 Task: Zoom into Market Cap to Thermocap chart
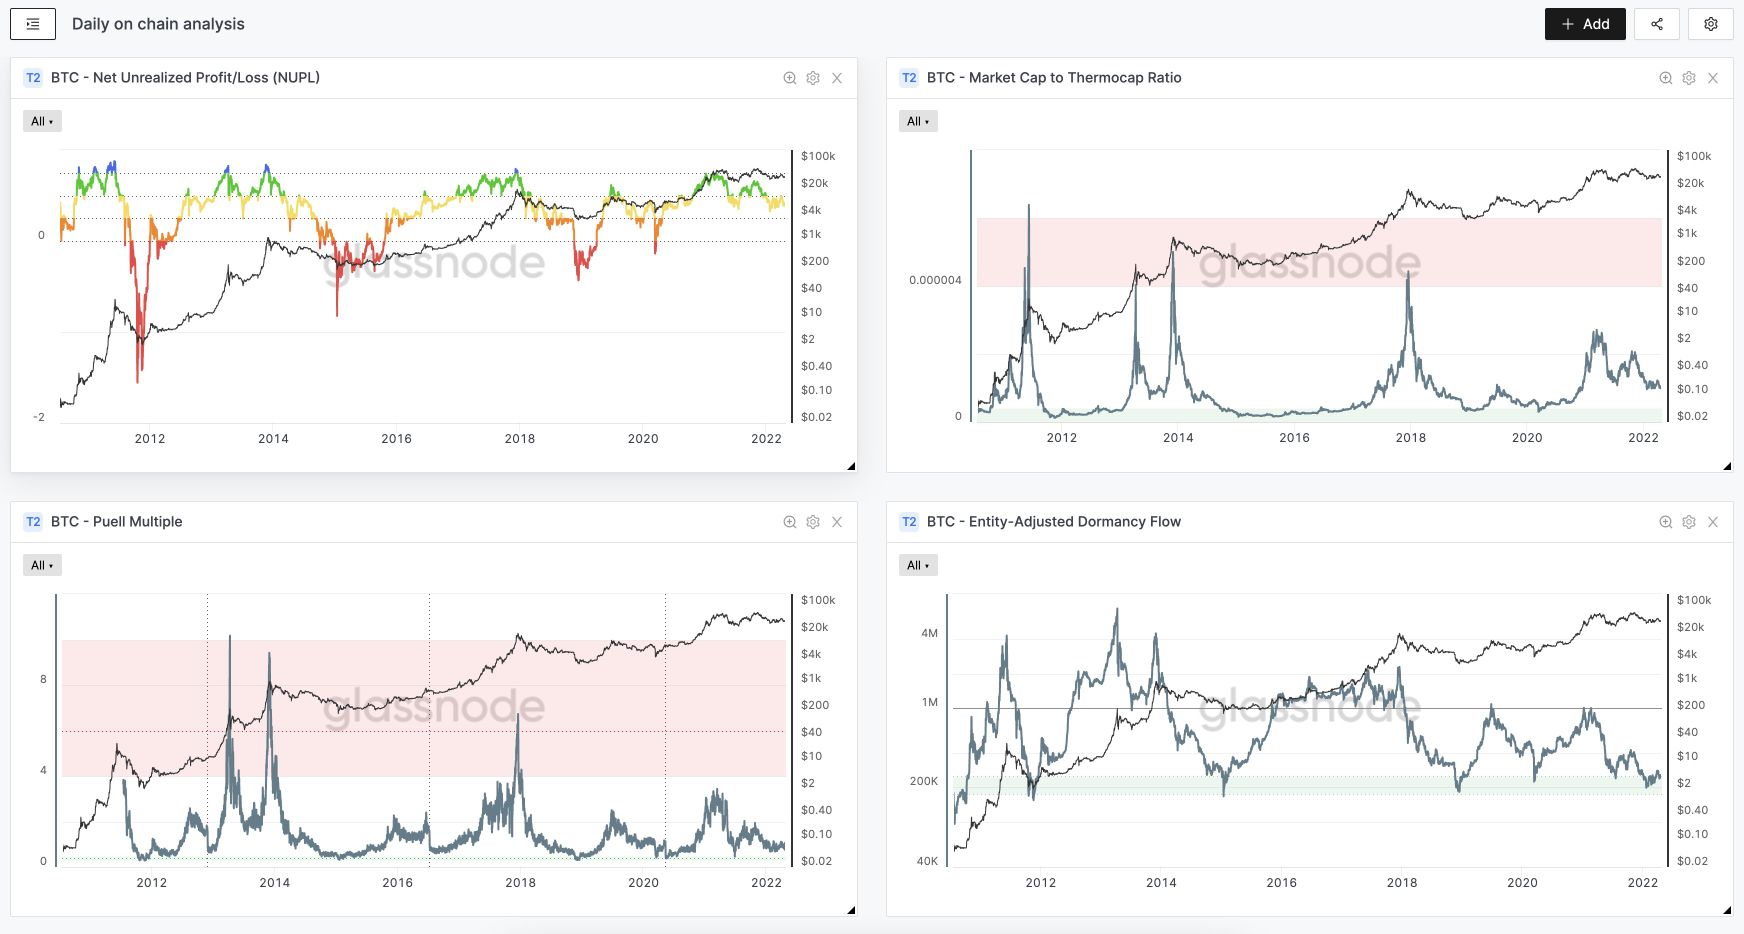(x=1666, y=78)
